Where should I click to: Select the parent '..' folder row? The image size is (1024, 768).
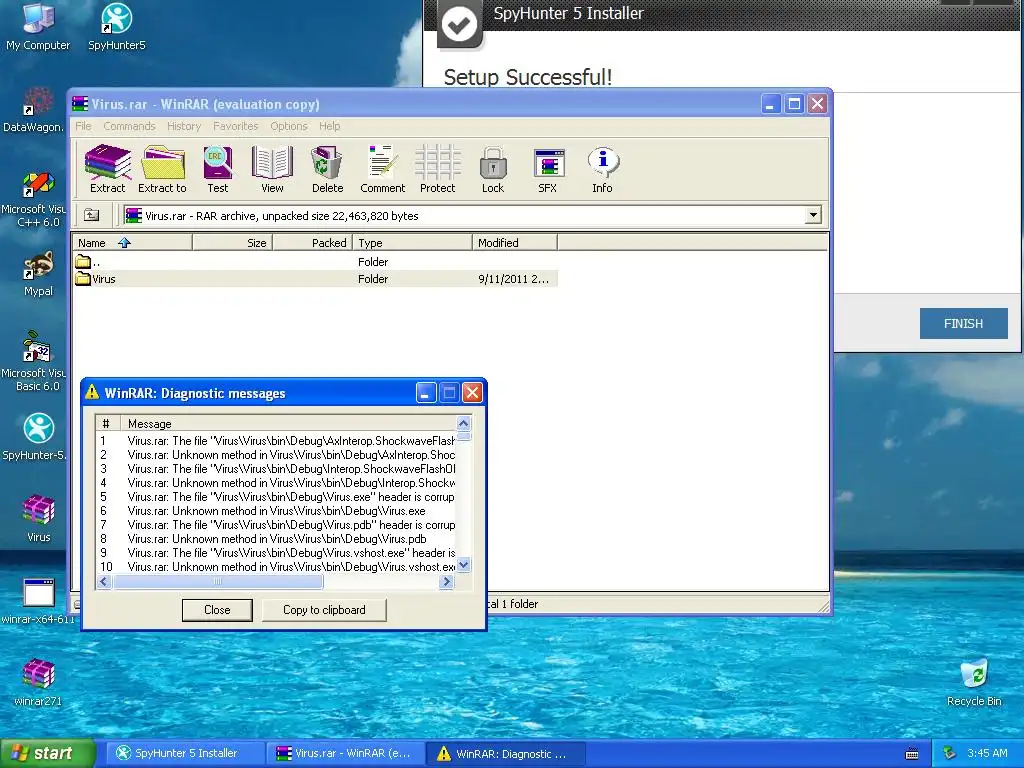tap(315, 262)
